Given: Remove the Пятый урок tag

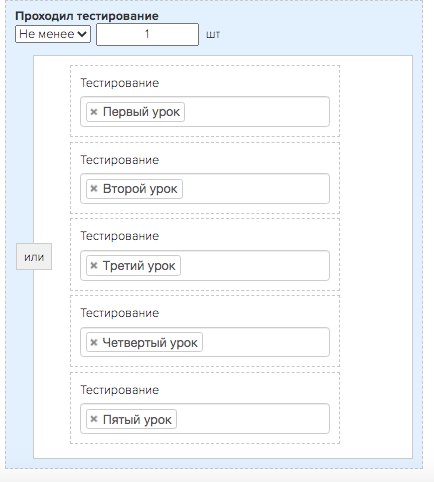Looking at the screenshot, I should click(94, 419).
